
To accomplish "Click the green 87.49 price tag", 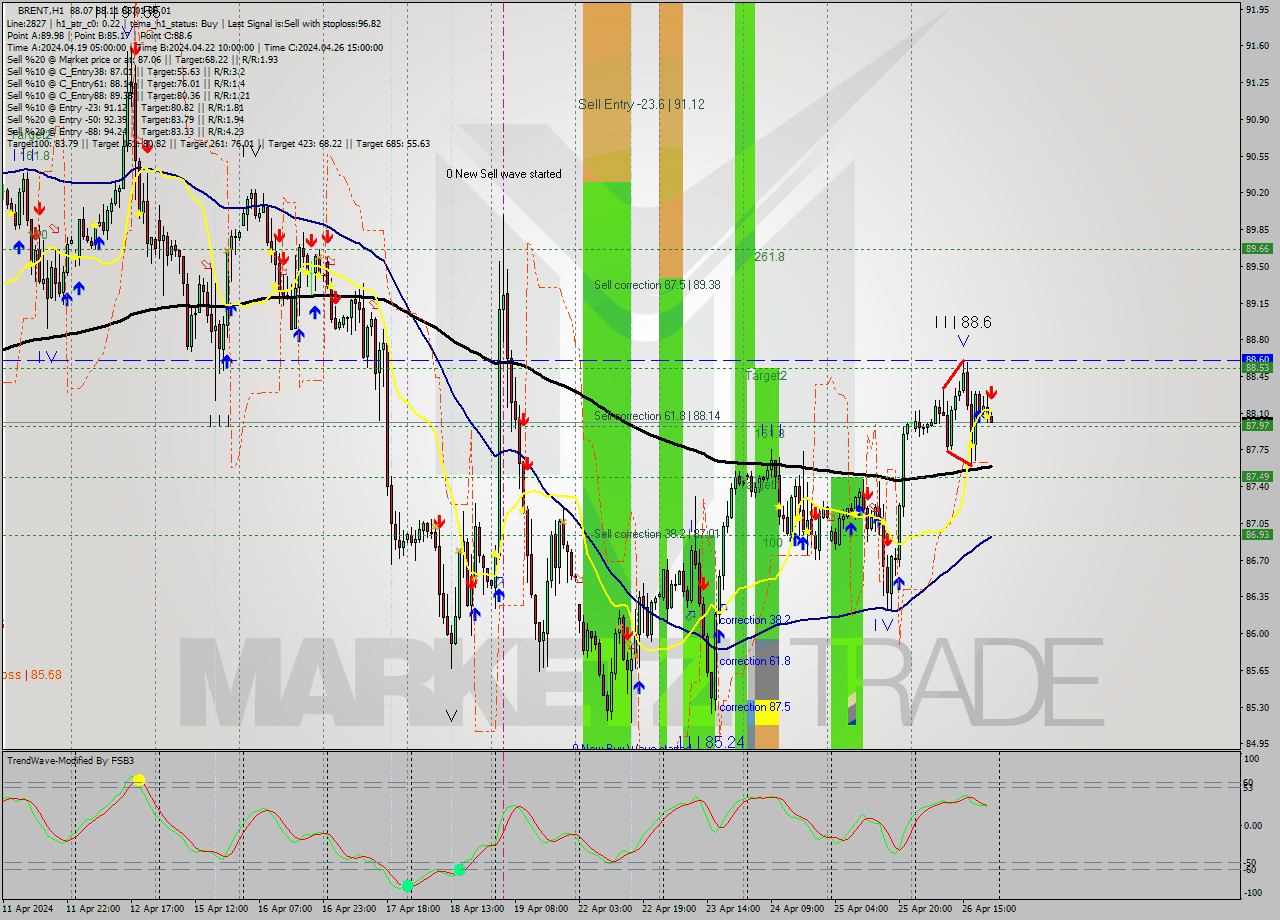I will point(1257,476).
